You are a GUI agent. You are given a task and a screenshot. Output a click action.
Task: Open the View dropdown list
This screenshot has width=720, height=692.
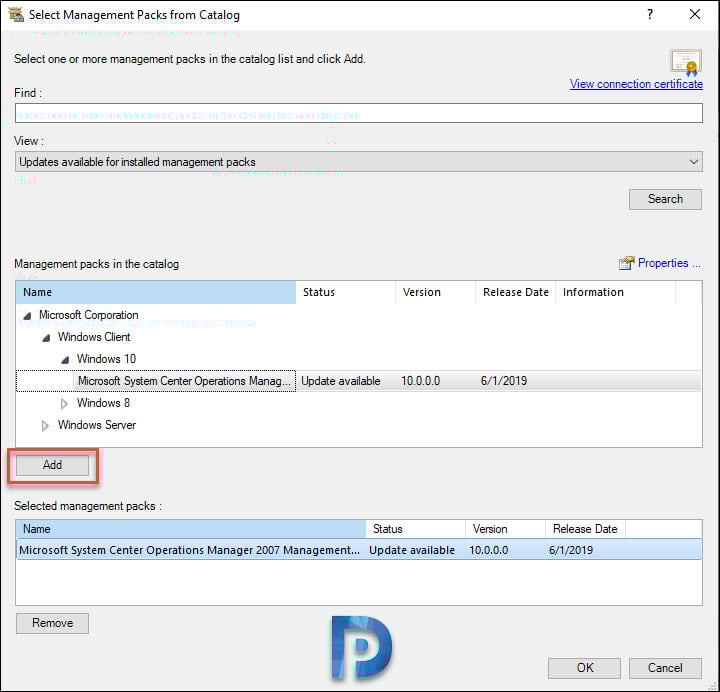pyautogui.click(x=359, y=162)
